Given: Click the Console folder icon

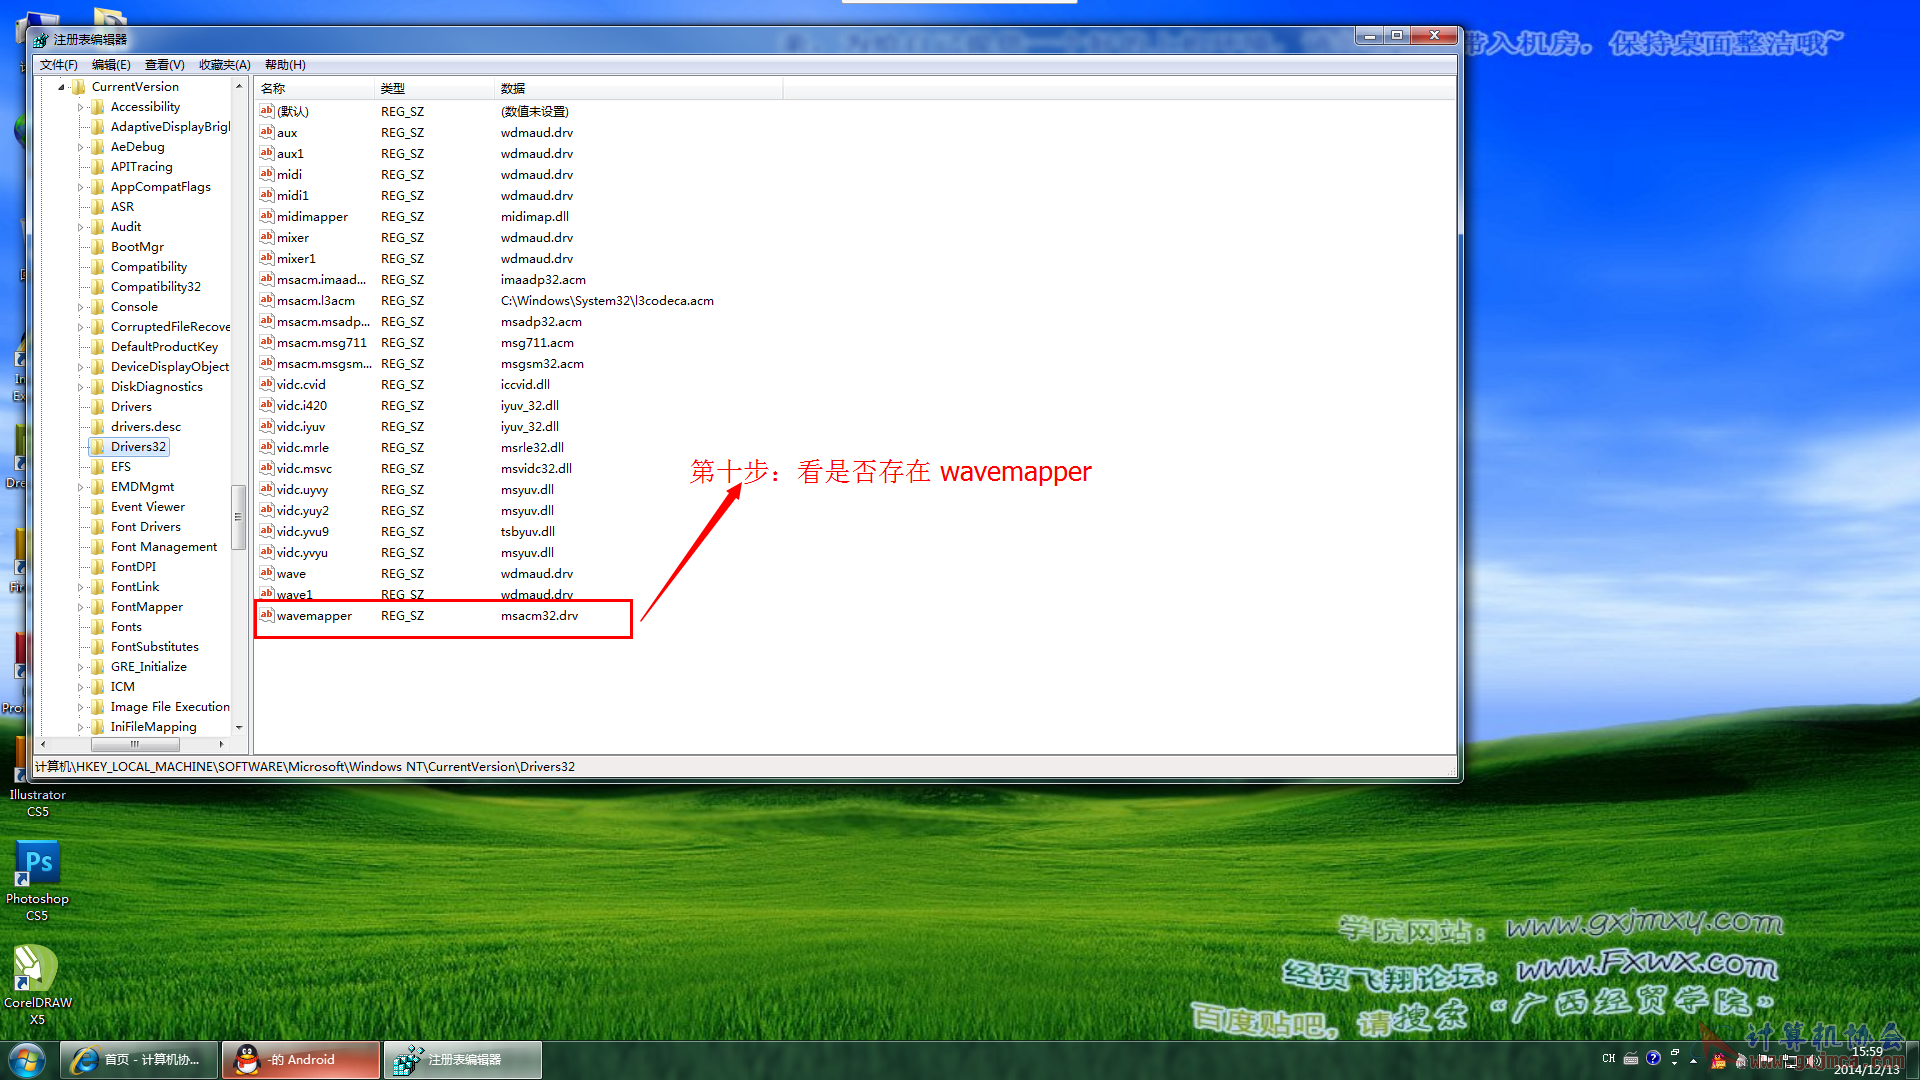Looking at the screenshot, I should click(x=98, y=307).
